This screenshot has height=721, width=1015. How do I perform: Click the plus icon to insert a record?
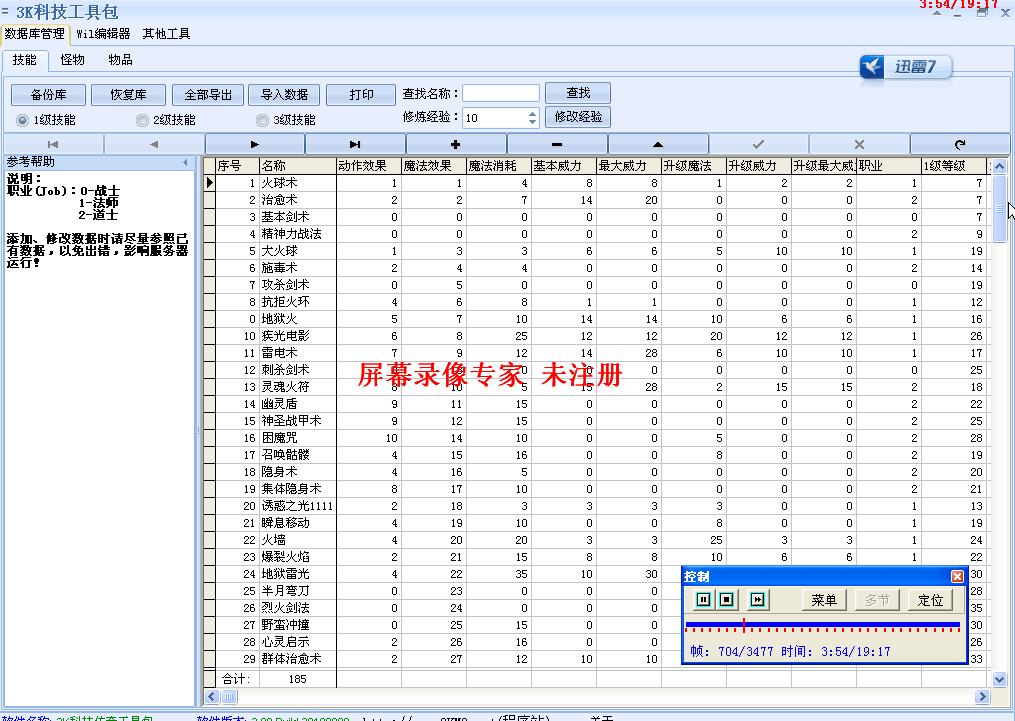457,144
